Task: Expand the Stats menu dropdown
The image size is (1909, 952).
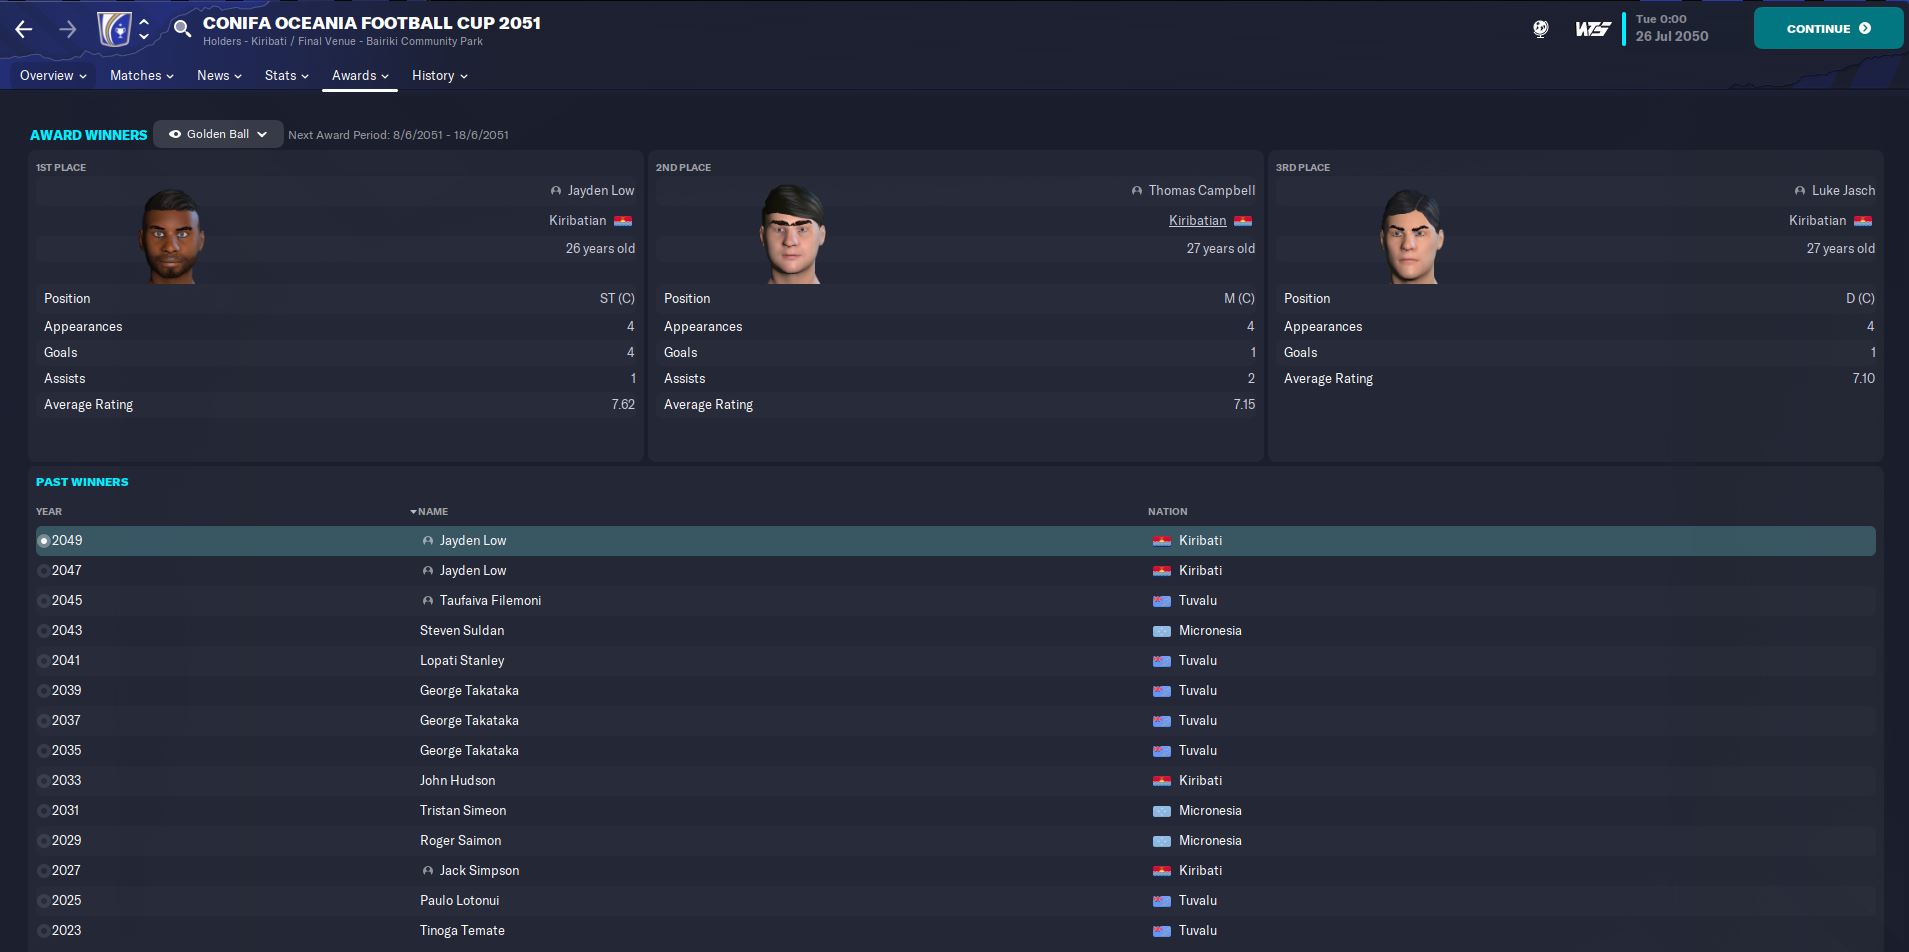Action: point(286,76)
